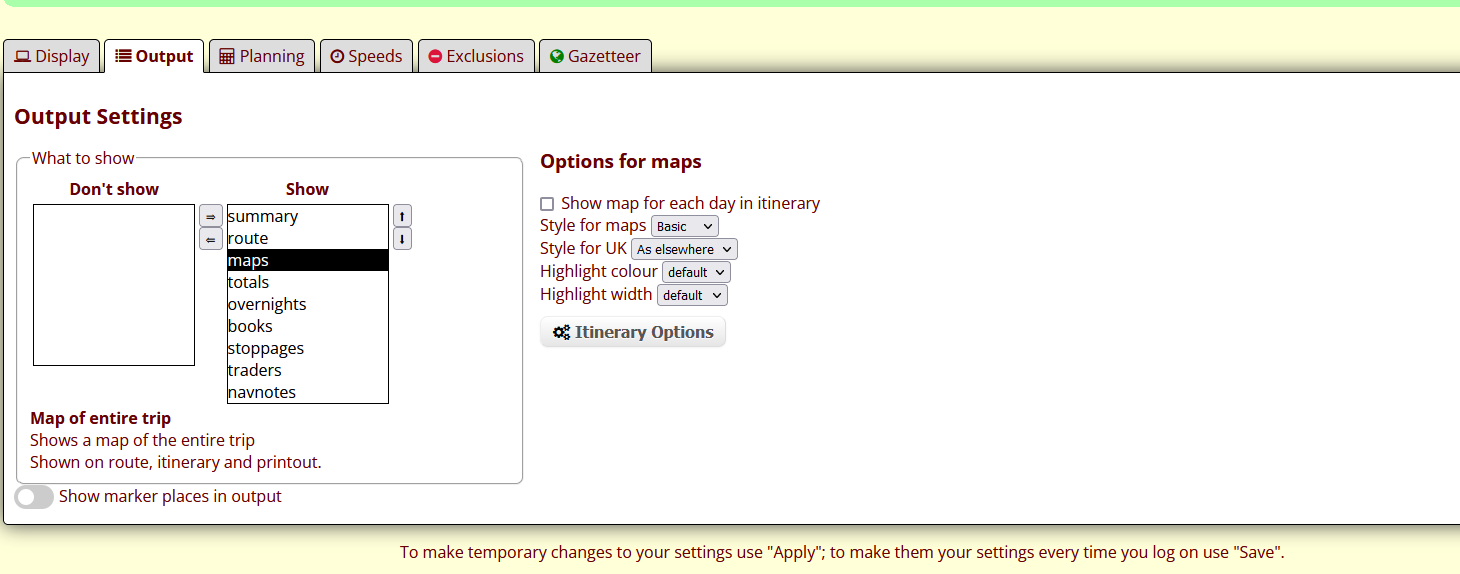Click the Itinerary Options button
Viewport: 1460px width, 574px height.
point(633,333)
